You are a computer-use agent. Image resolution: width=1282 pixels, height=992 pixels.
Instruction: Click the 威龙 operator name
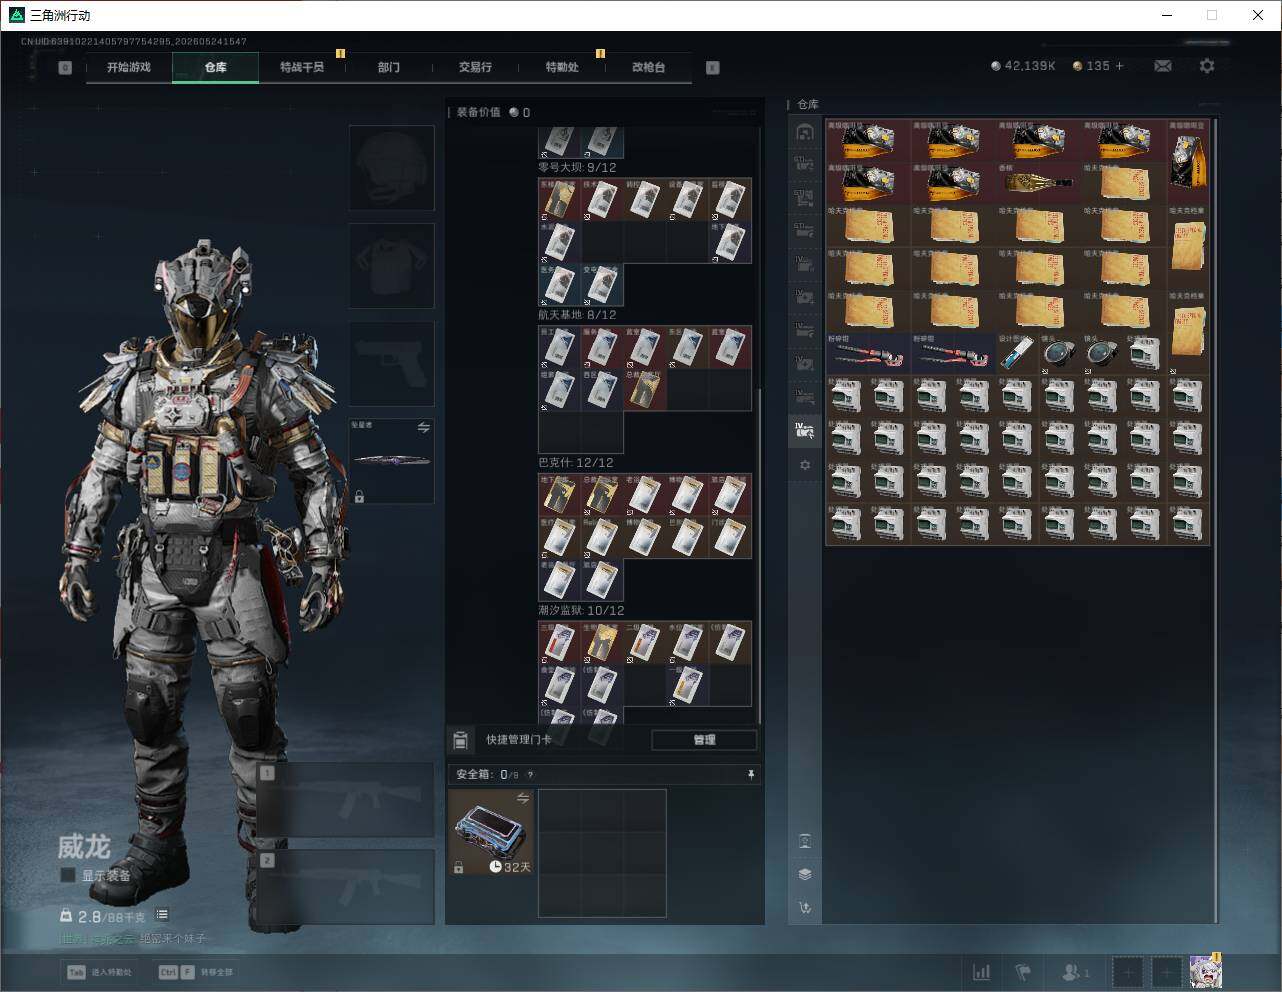click(83, 847)
